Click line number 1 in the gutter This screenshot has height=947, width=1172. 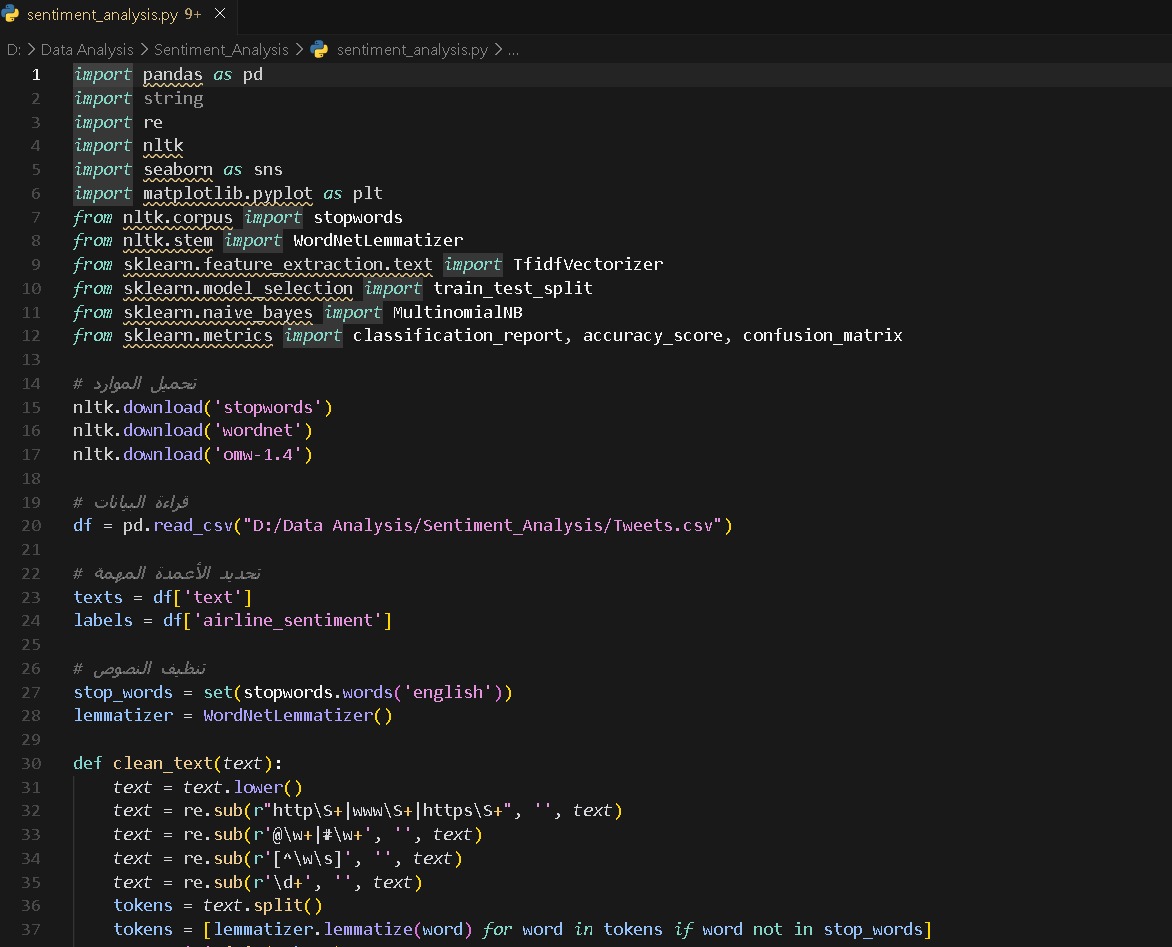(x=37, y=75)
